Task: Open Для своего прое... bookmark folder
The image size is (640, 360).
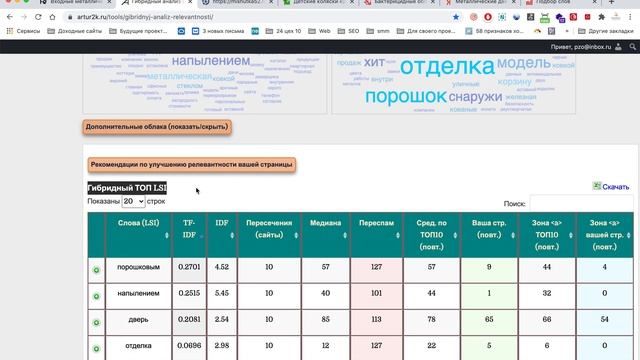Action: click(x=426, y=31)
